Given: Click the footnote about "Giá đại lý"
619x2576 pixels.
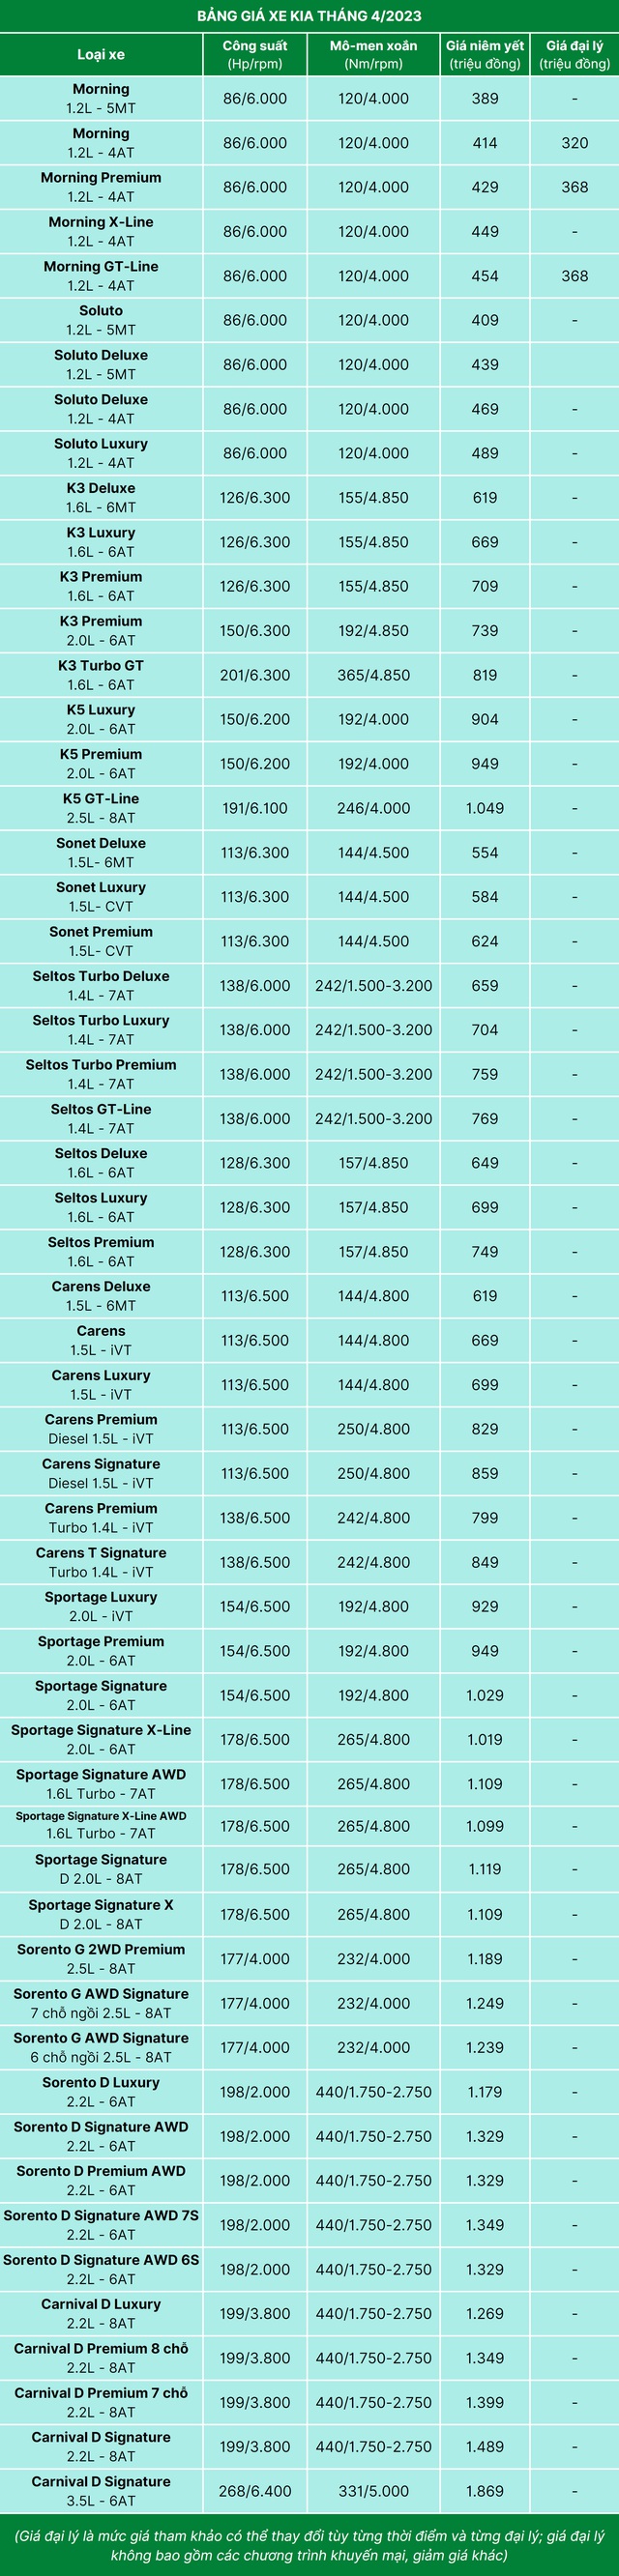Looking at the screenshot, I should point(309,2544).
